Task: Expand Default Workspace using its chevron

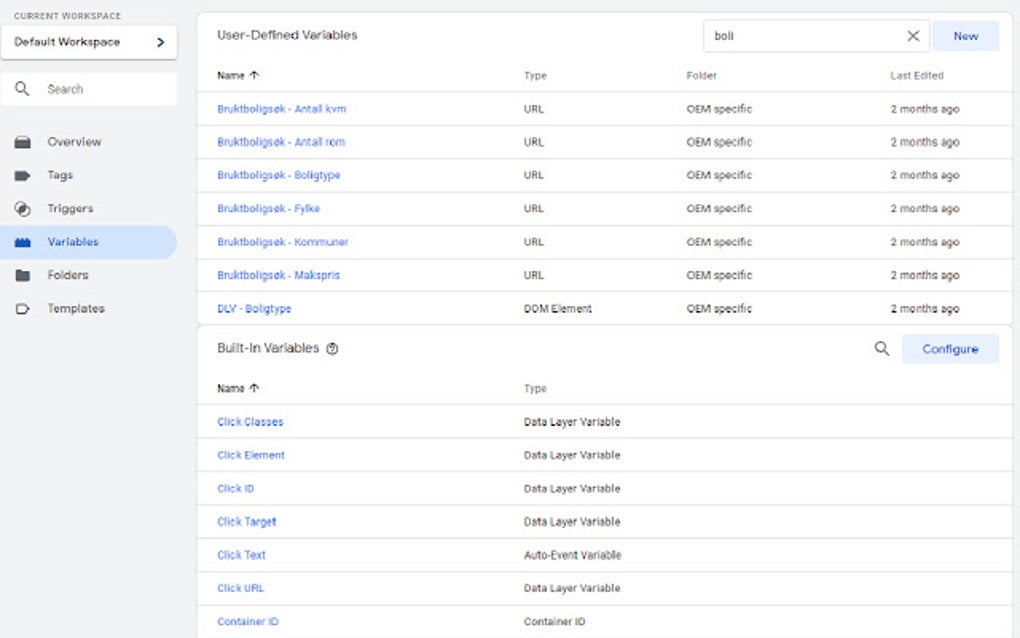Action: point(160,42)
